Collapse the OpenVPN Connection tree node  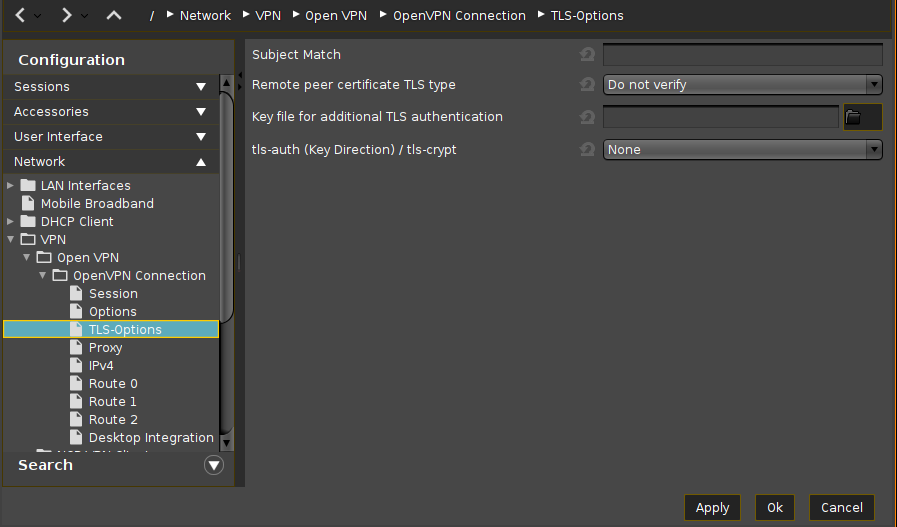point(43,275)
